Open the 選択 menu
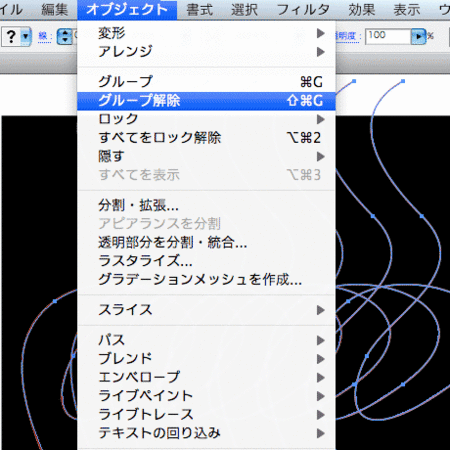 coord(244,10)
